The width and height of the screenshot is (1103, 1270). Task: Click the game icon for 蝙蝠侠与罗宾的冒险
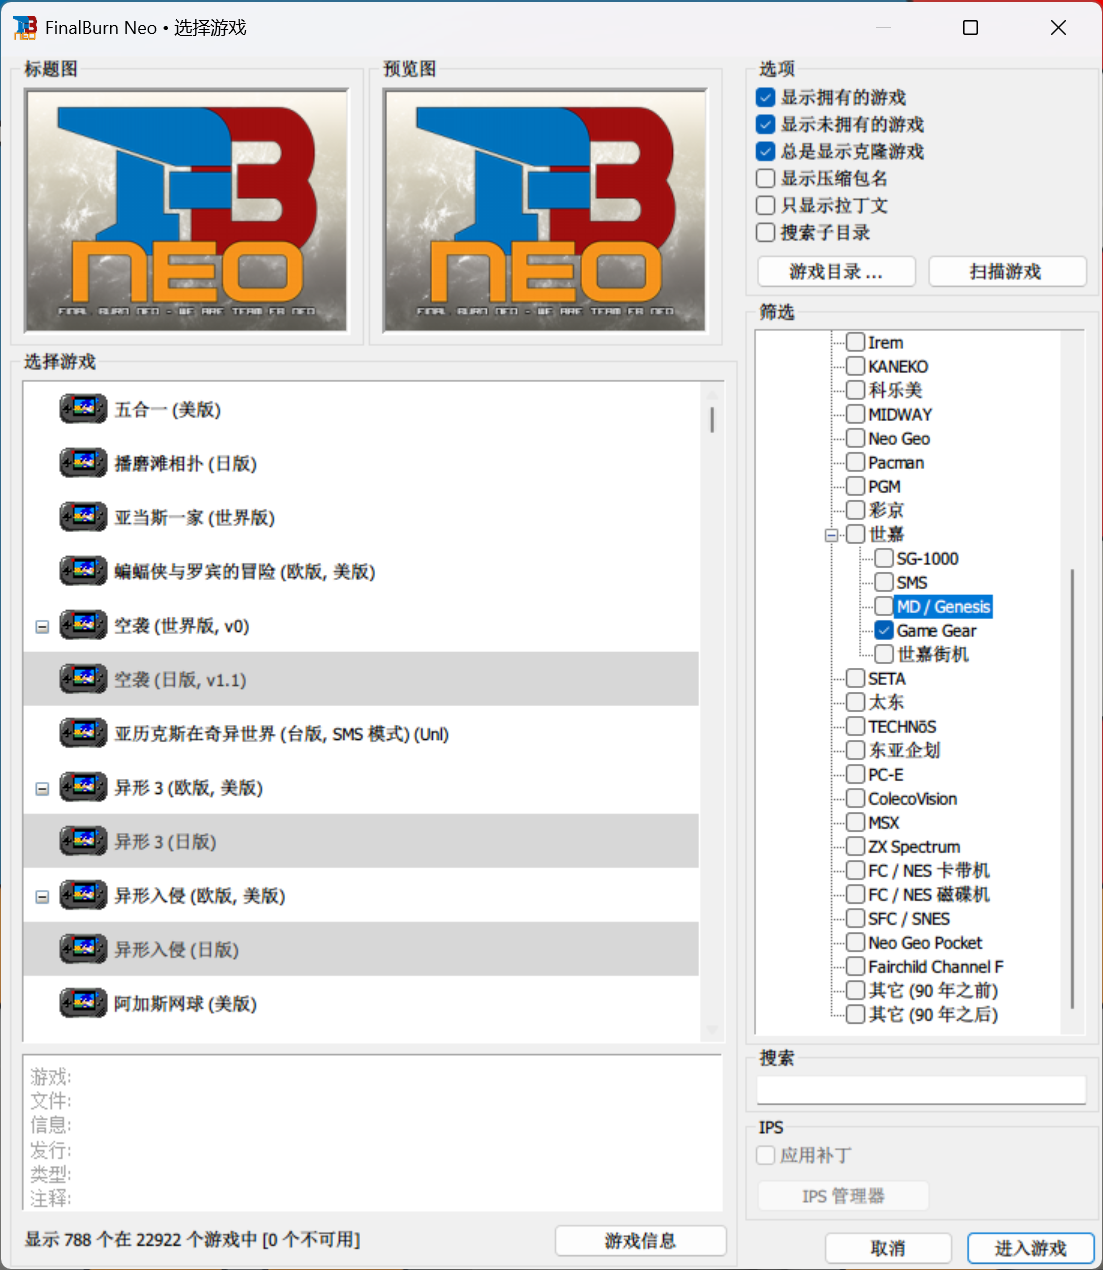pos(83,571)
